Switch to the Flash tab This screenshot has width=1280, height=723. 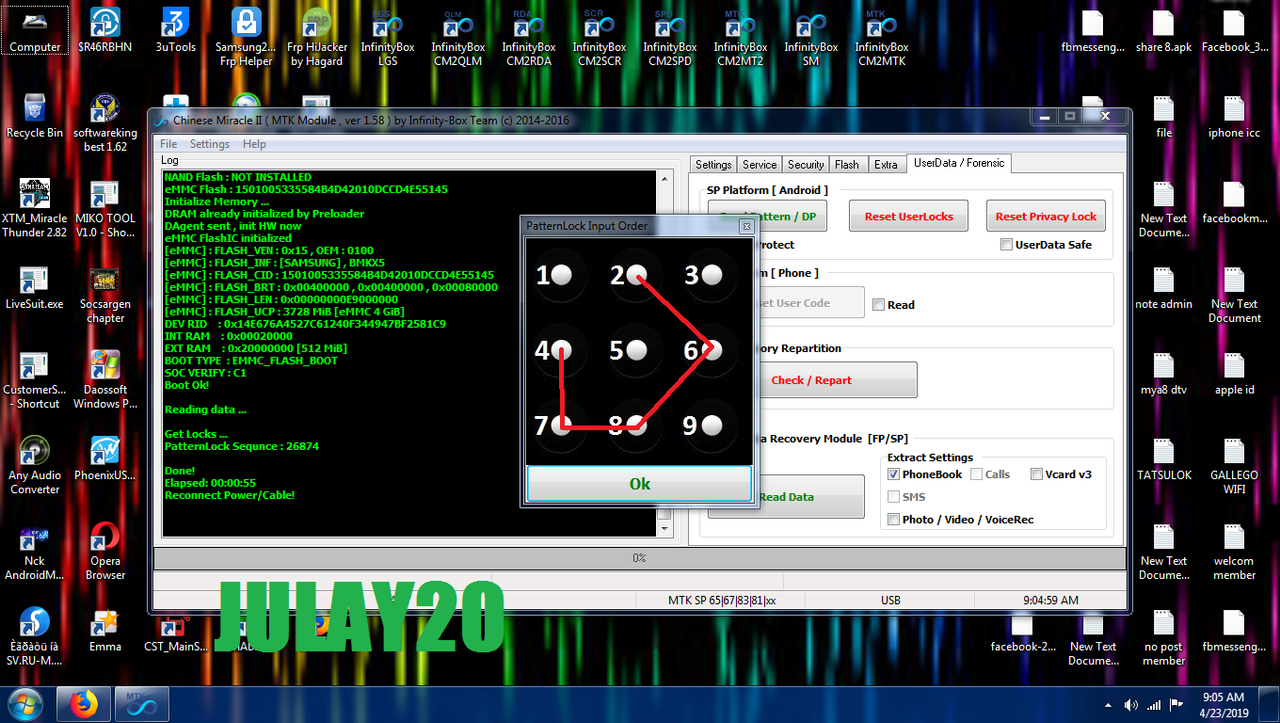tap(847, 165)
